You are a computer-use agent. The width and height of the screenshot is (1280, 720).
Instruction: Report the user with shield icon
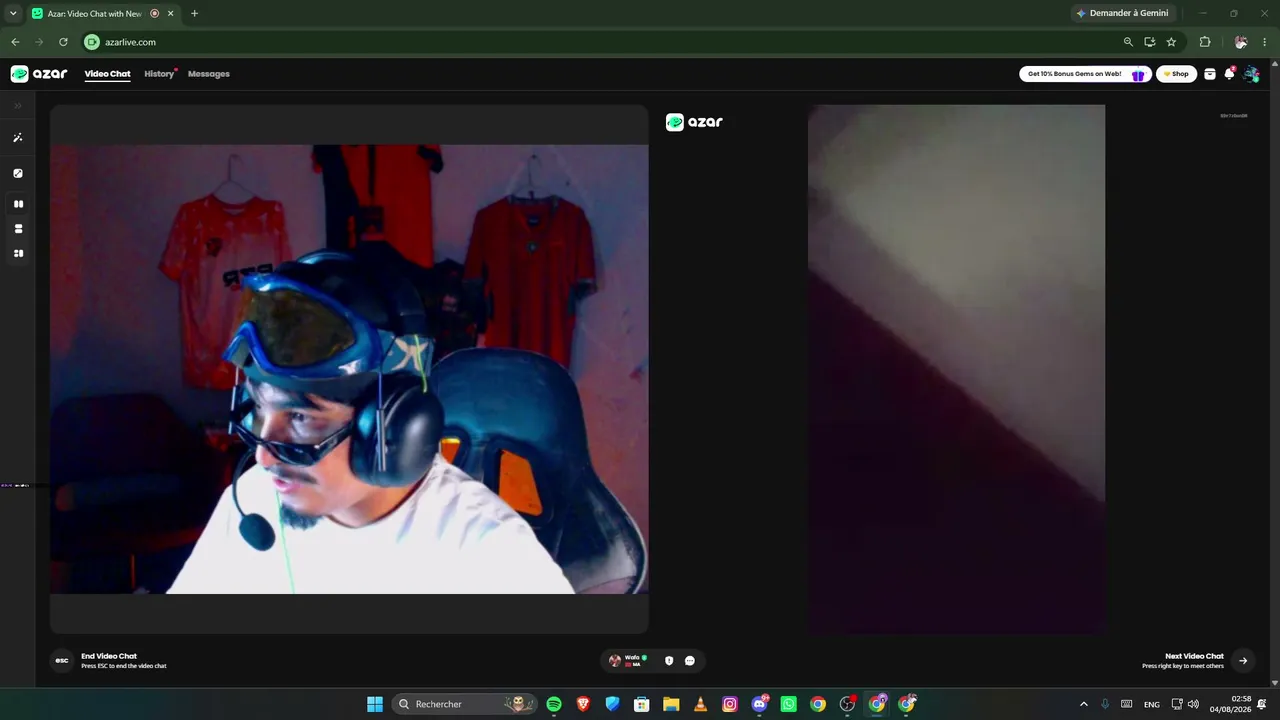coord(669,660)
